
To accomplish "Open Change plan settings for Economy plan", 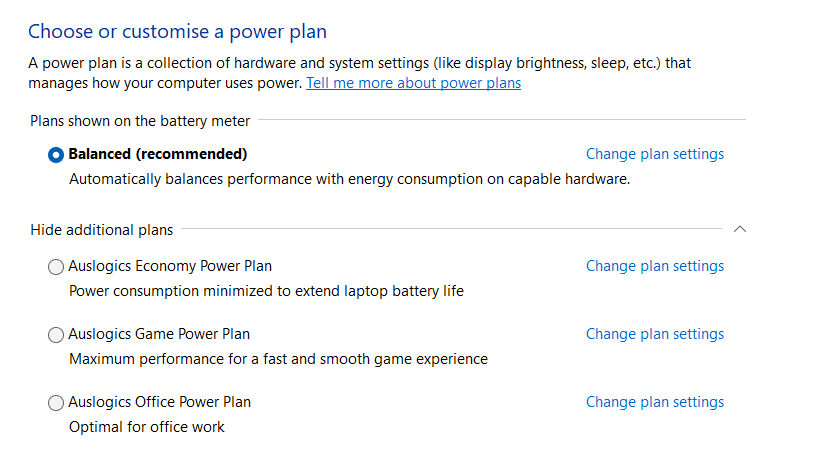I will click(654, 266).
